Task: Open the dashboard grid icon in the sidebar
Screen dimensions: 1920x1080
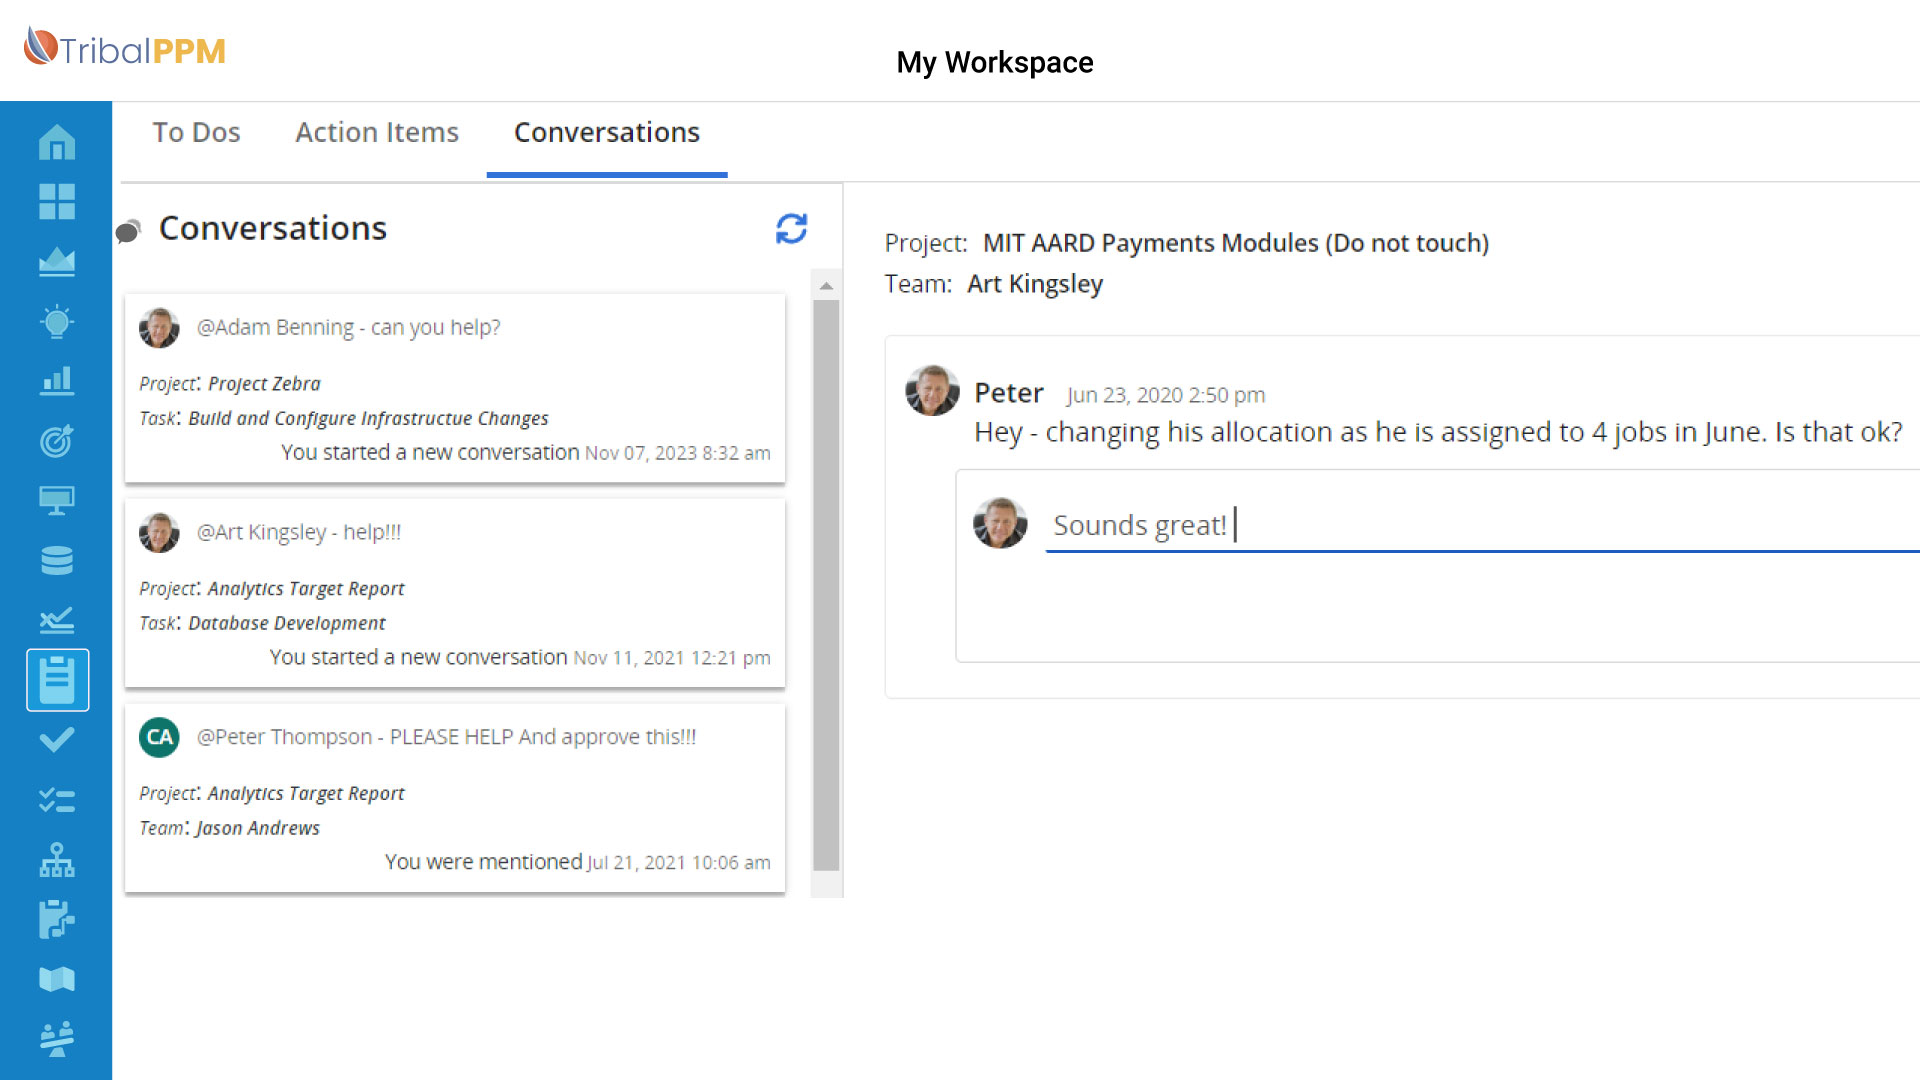Action: click(x=57, y=201)
